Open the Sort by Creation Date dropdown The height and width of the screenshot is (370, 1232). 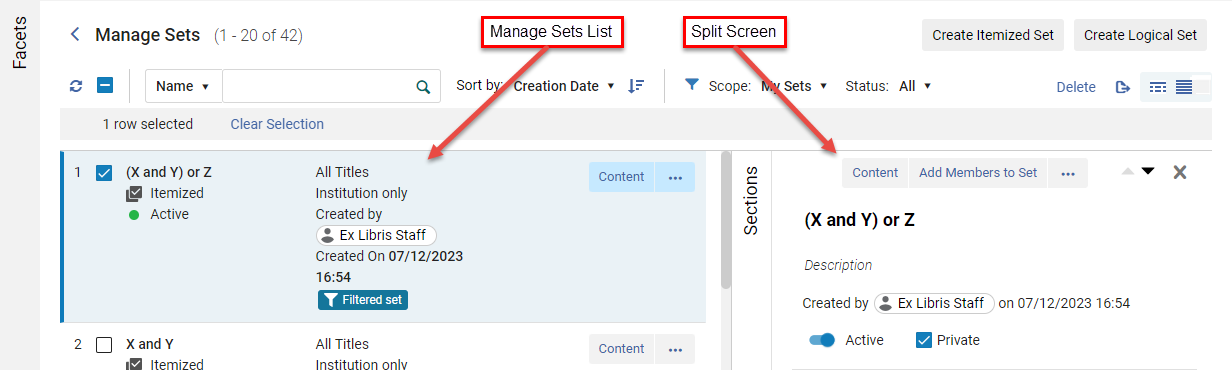[564, 86]
